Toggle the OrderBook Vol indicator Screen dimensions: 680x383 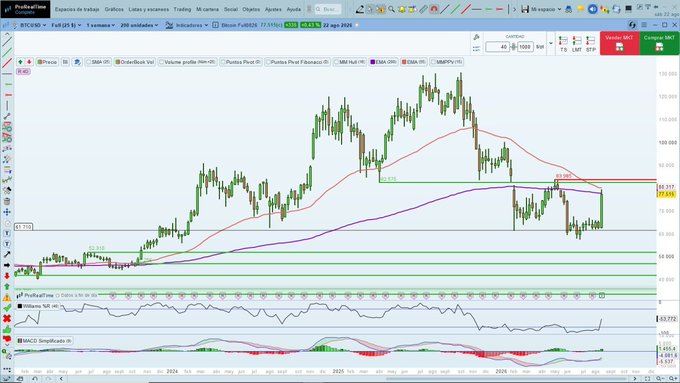pyautogui.click(x=134, y=62)
